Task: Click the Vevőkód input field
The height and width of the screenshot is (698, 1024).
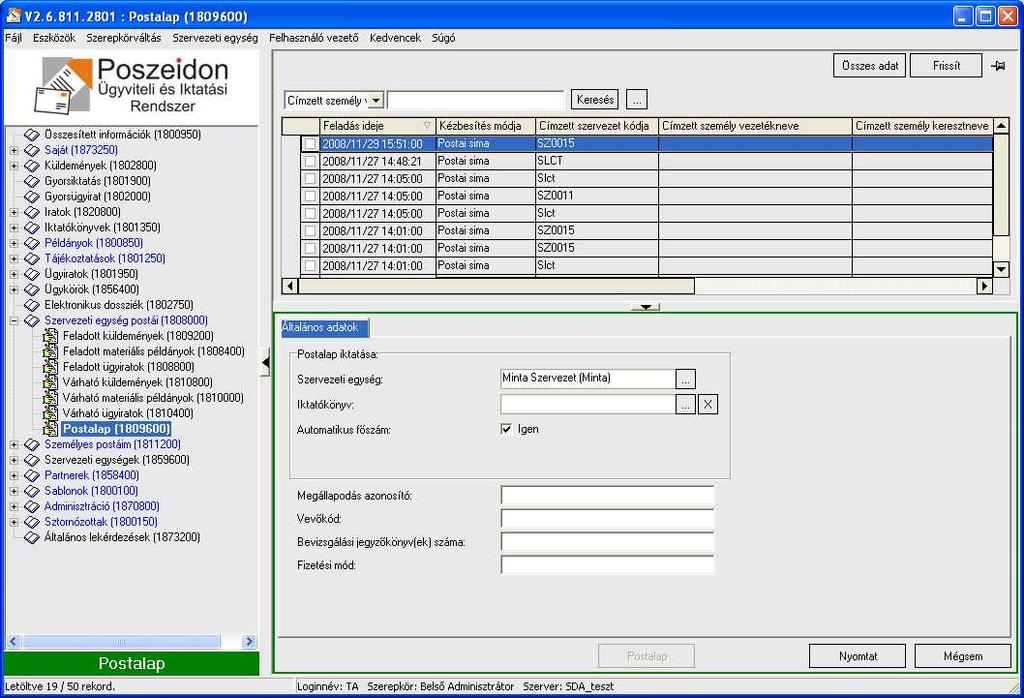Action: [x=607, y=519]
